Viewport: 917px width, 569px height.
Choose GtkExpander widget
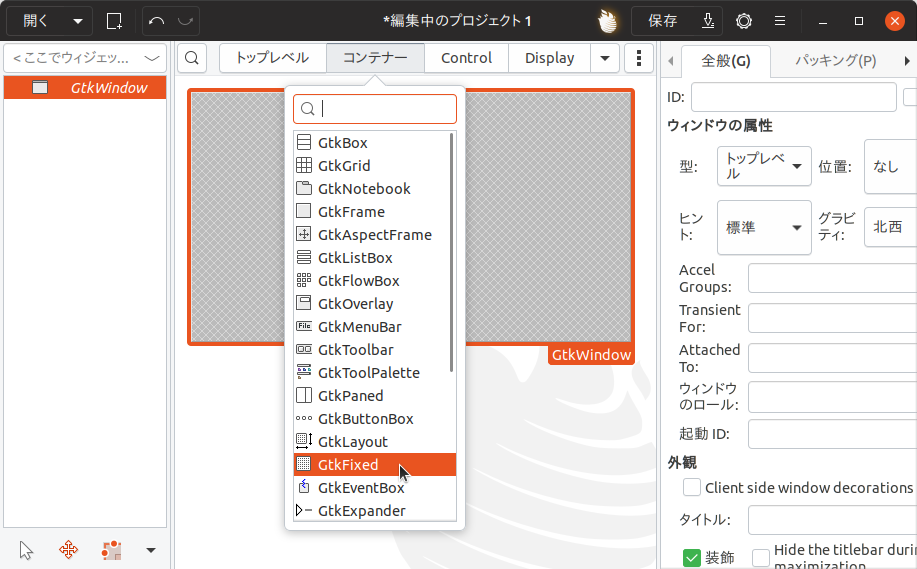tap(374, 511)
